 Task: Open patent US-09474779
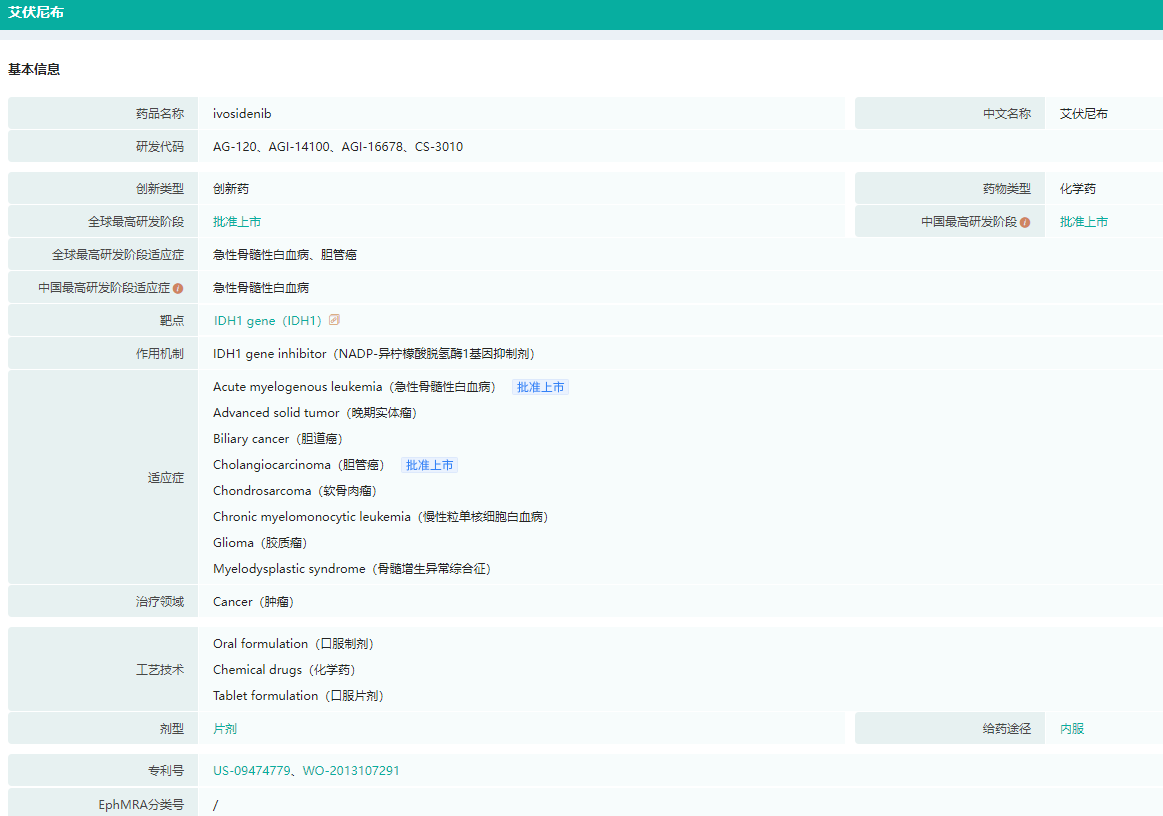pyautogui.click(x=251, y=771)
